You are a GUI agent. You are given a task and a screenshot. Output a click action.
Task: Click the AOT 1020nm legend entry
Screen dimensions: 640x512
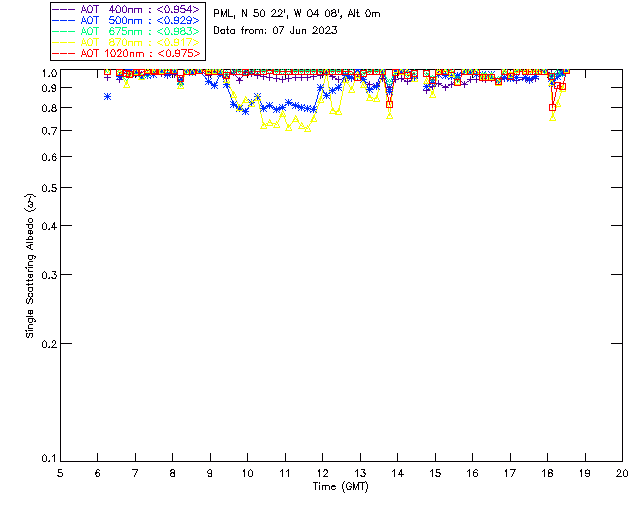(127, 53)
